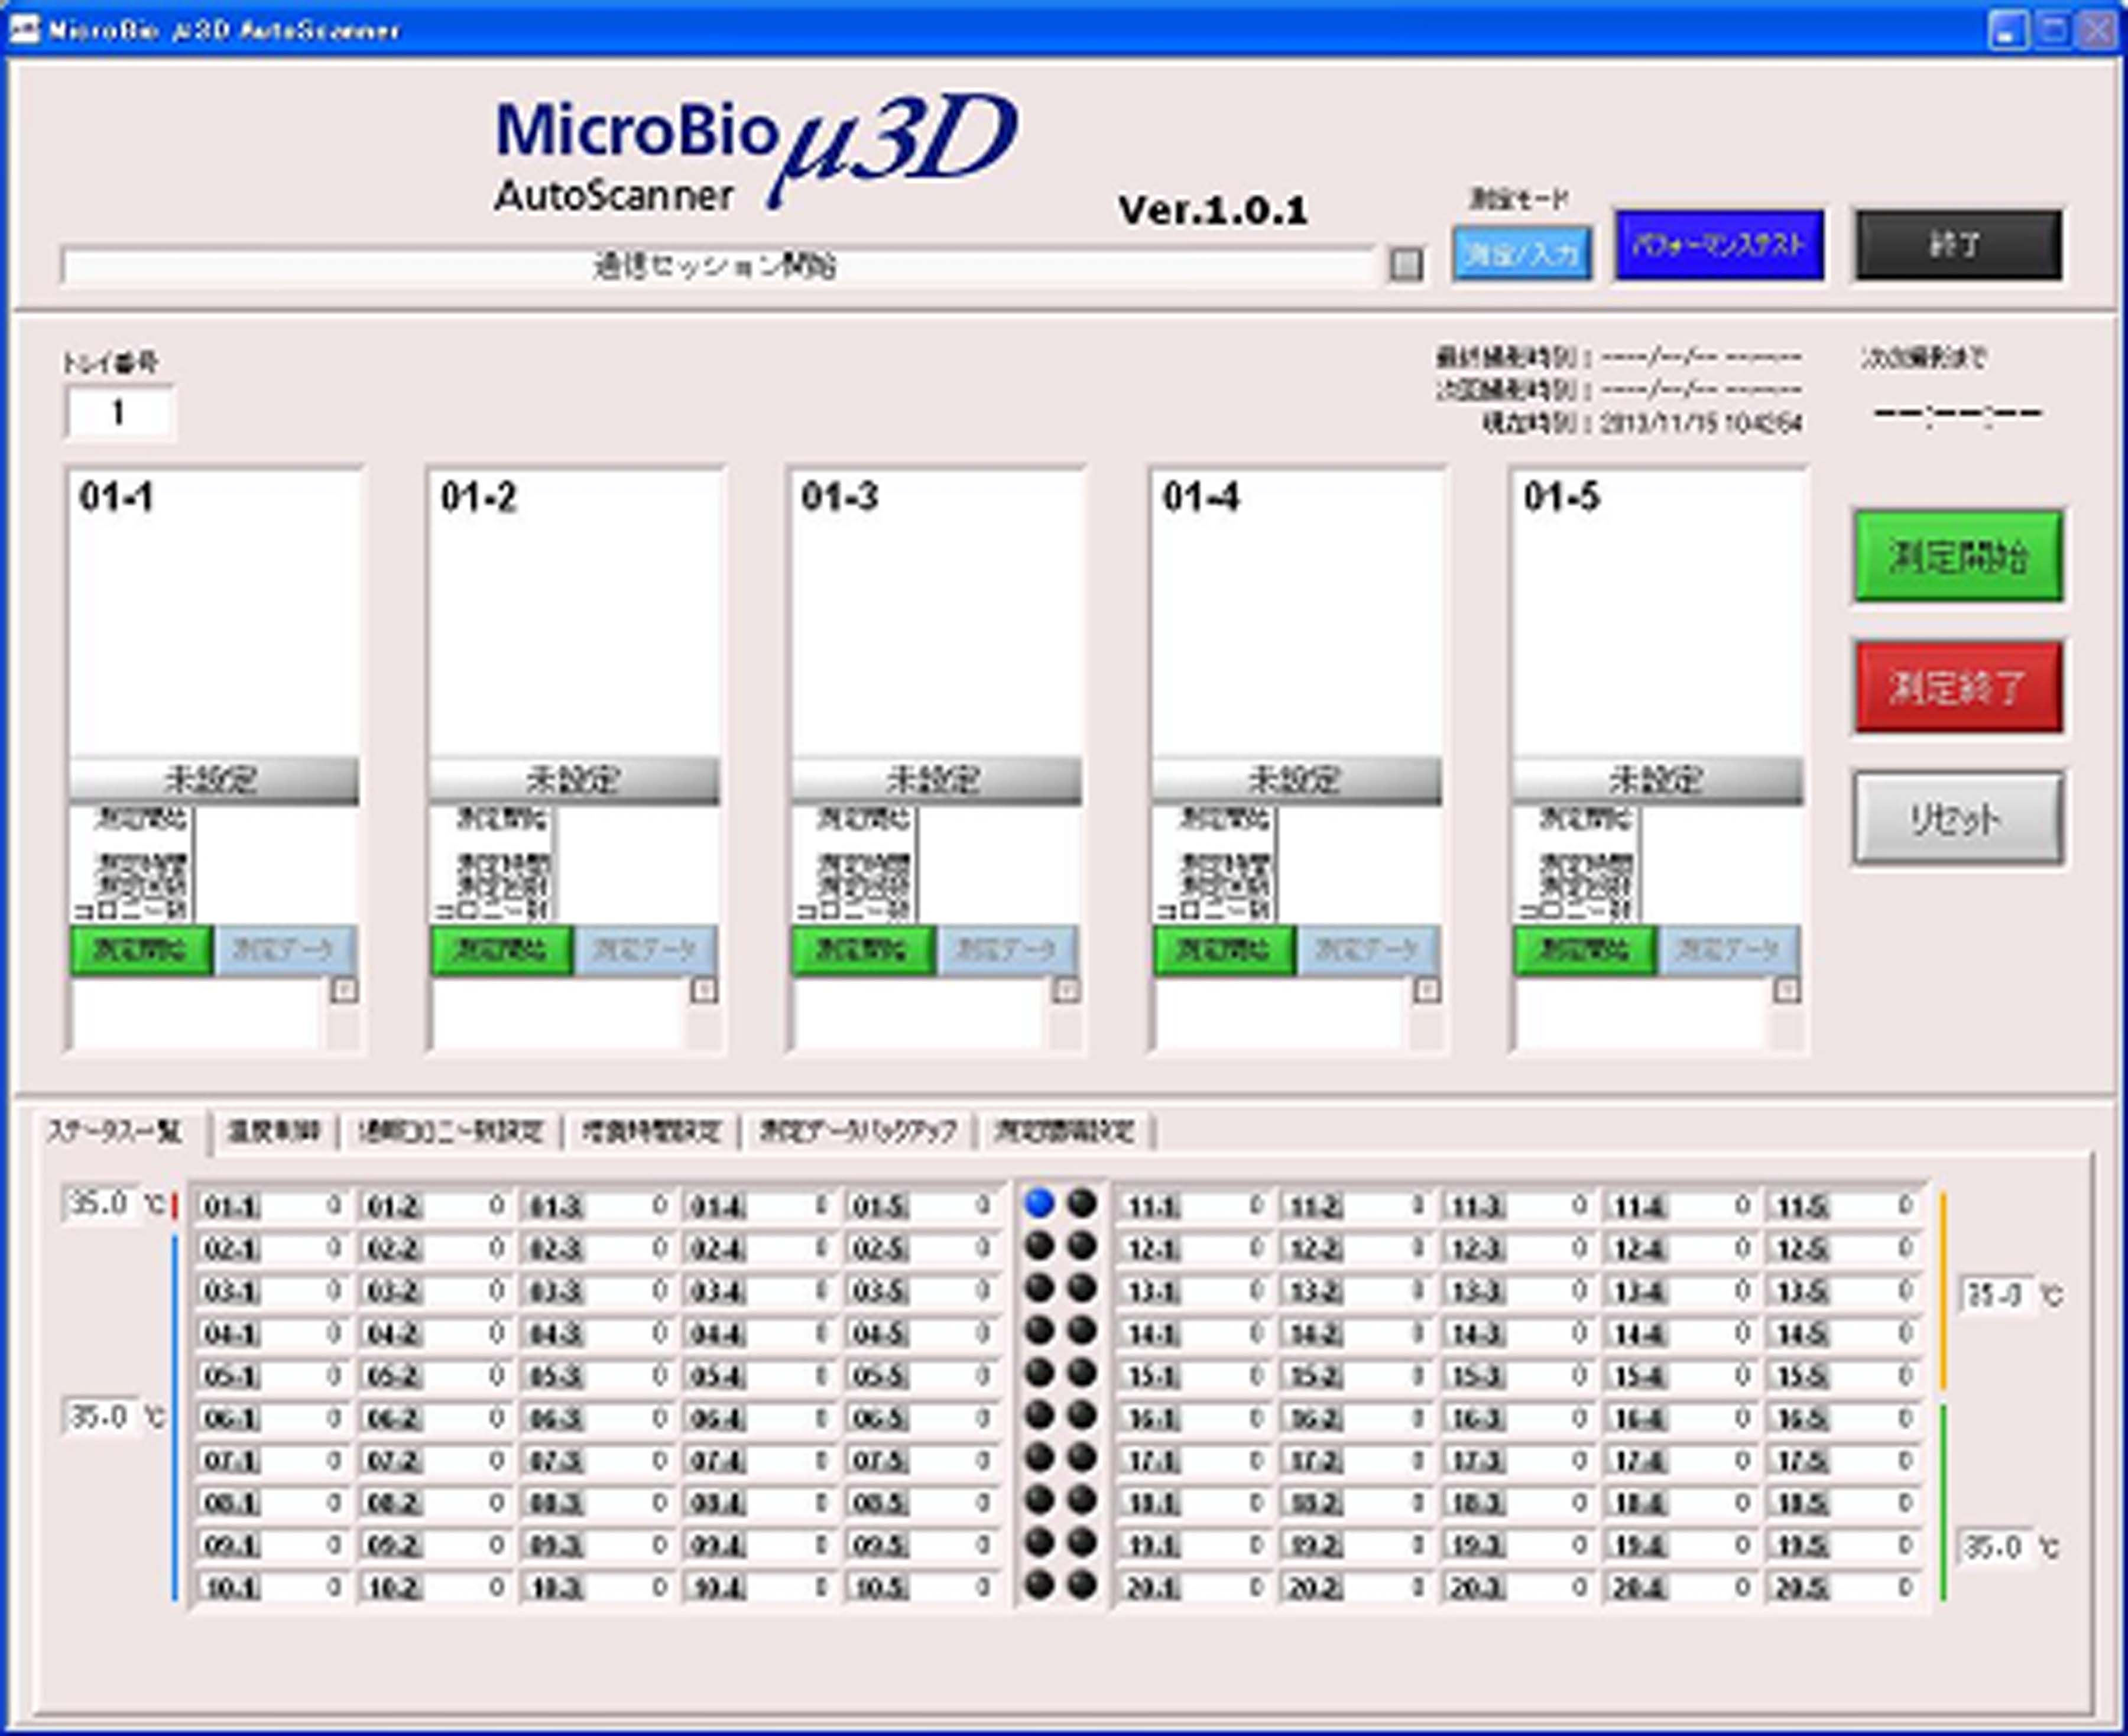The width and height of the screenshot is (2128, 1736).
Task: Click the LED indicator next to row 20-1
Action: (1082, 1585)
